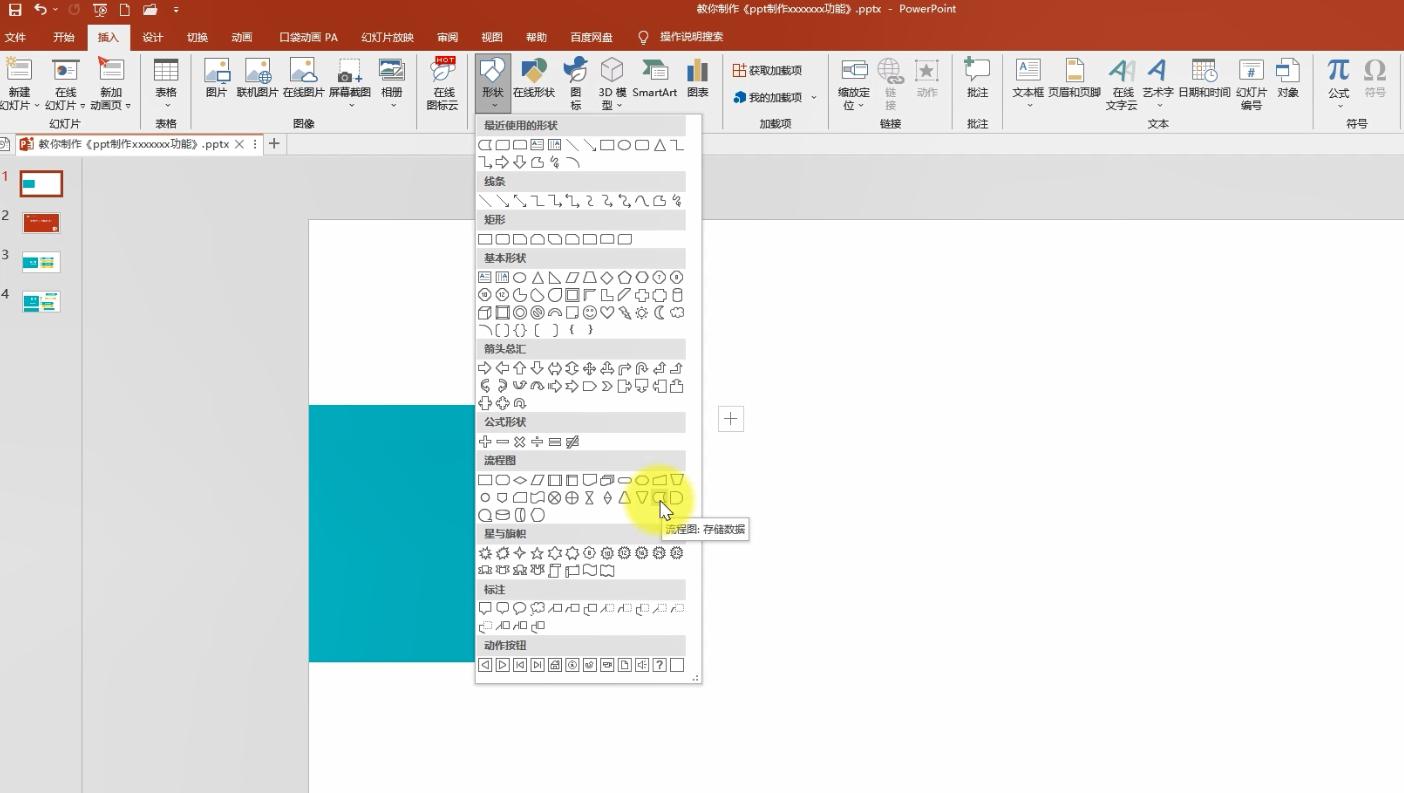The width and height of the screenshot is (1404, 793).
Task: Open the 审阅 review tab
Action: tap(447, 38)
